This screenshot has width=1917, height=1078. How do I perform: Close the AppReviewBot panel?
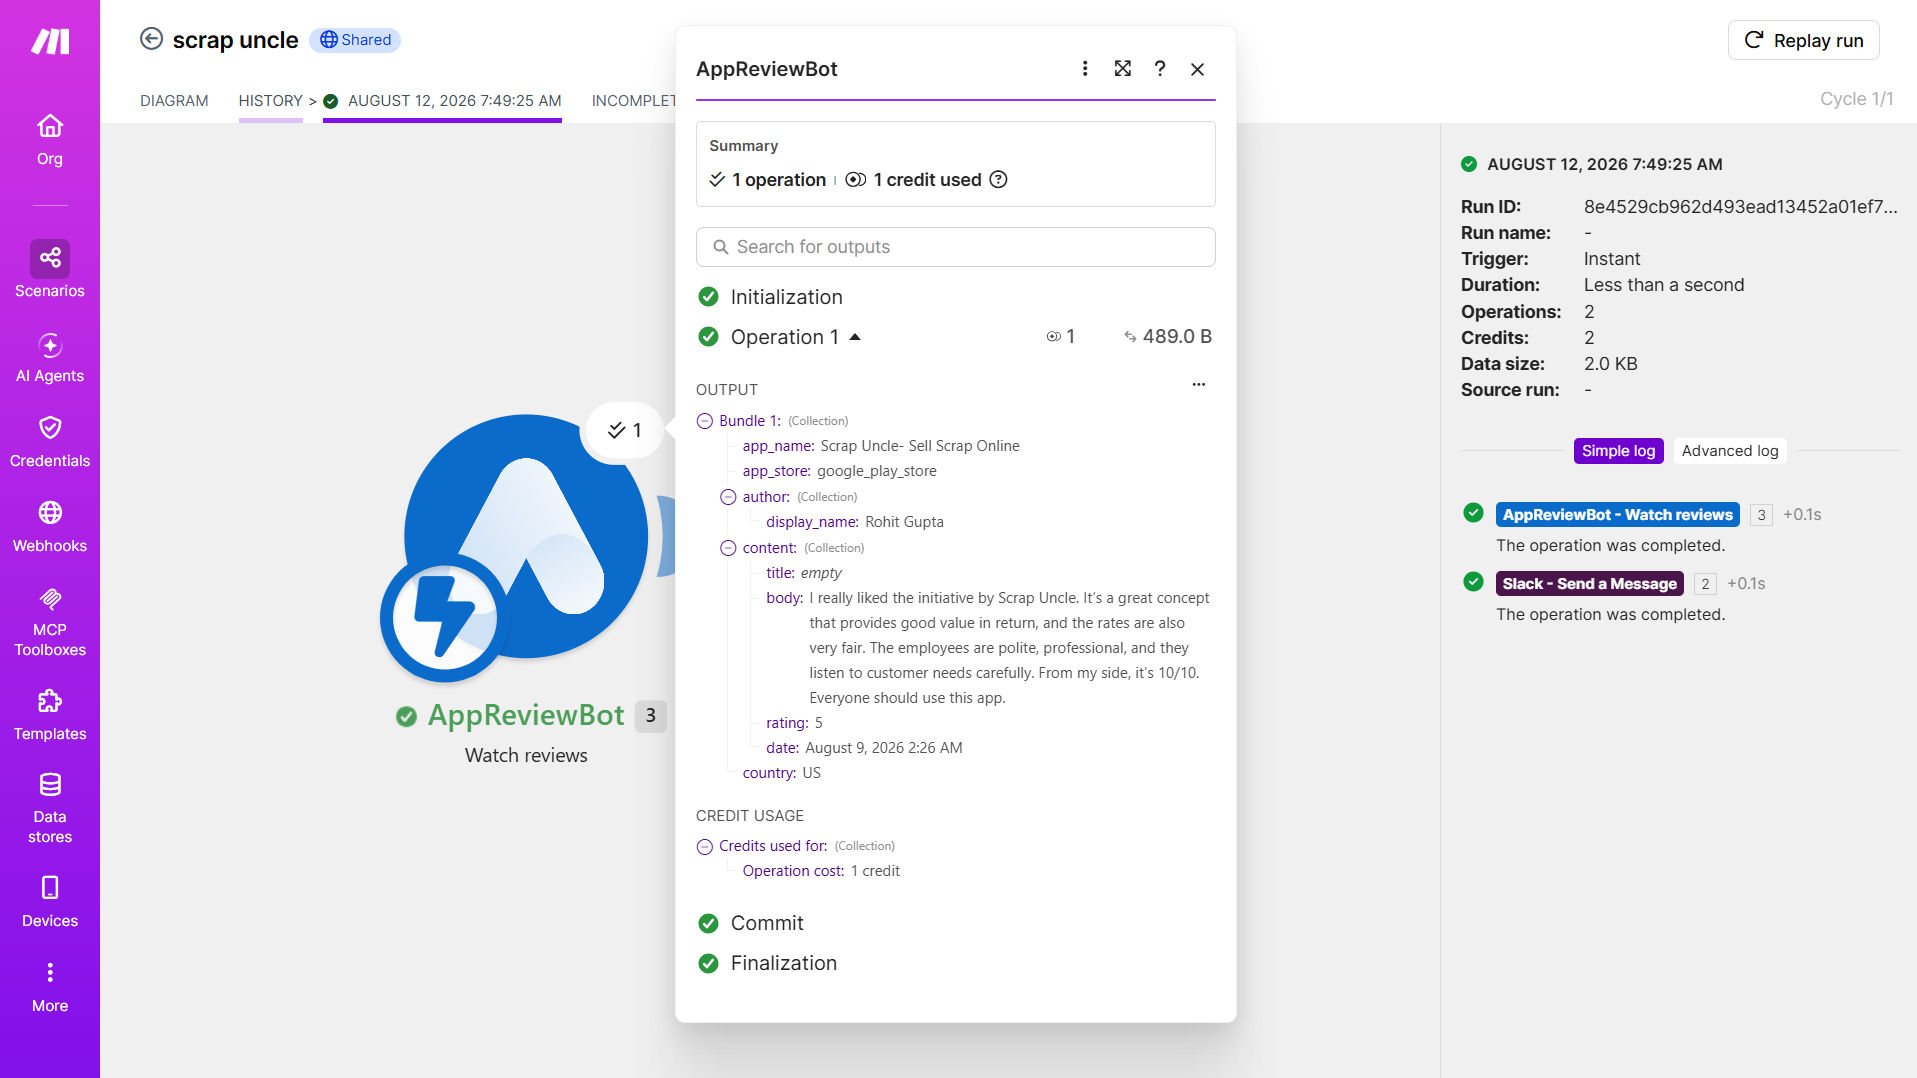click(1198, 69)
